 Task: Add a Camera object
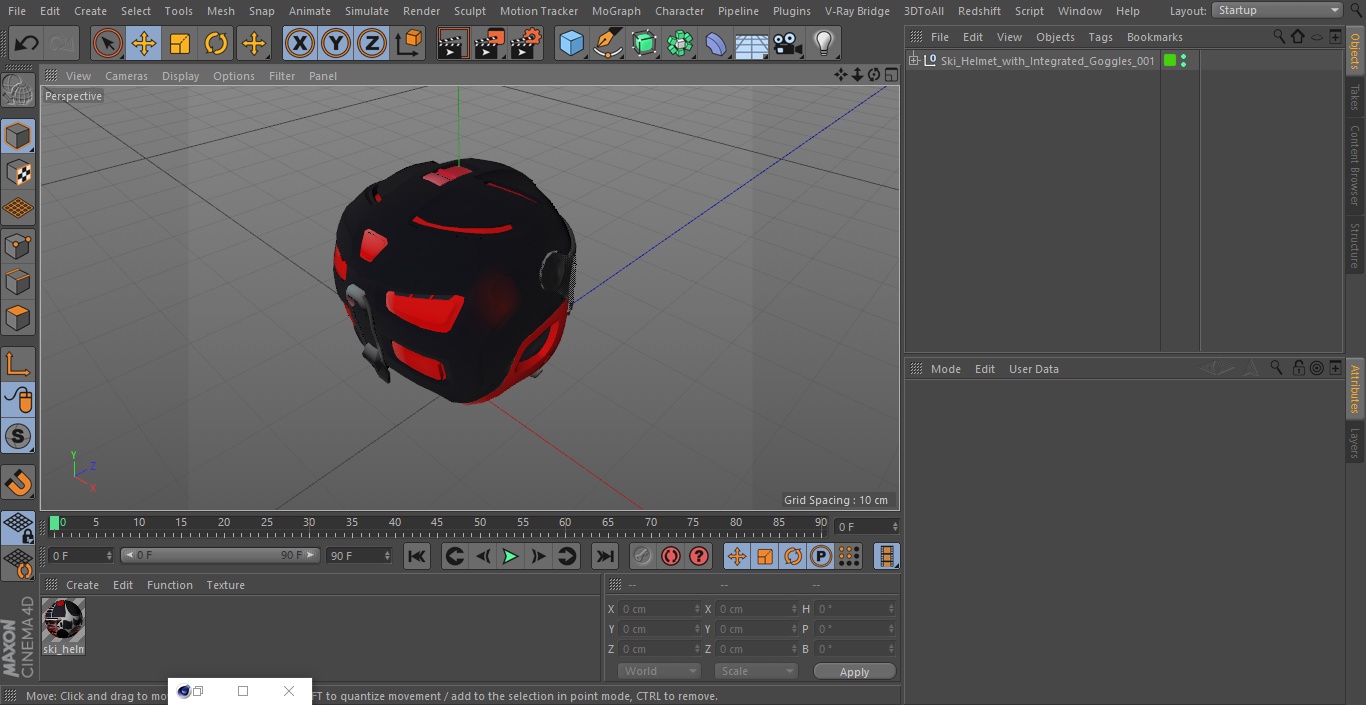click(x=787, y=44)
